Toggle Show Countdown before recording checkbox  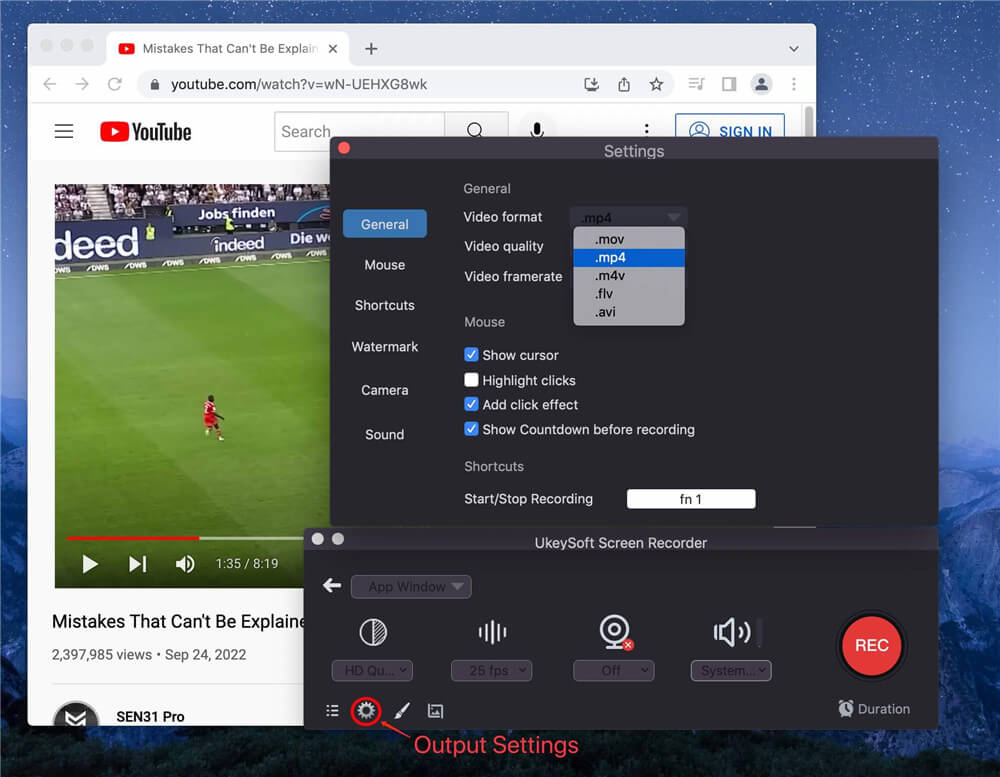pos(471,429)
